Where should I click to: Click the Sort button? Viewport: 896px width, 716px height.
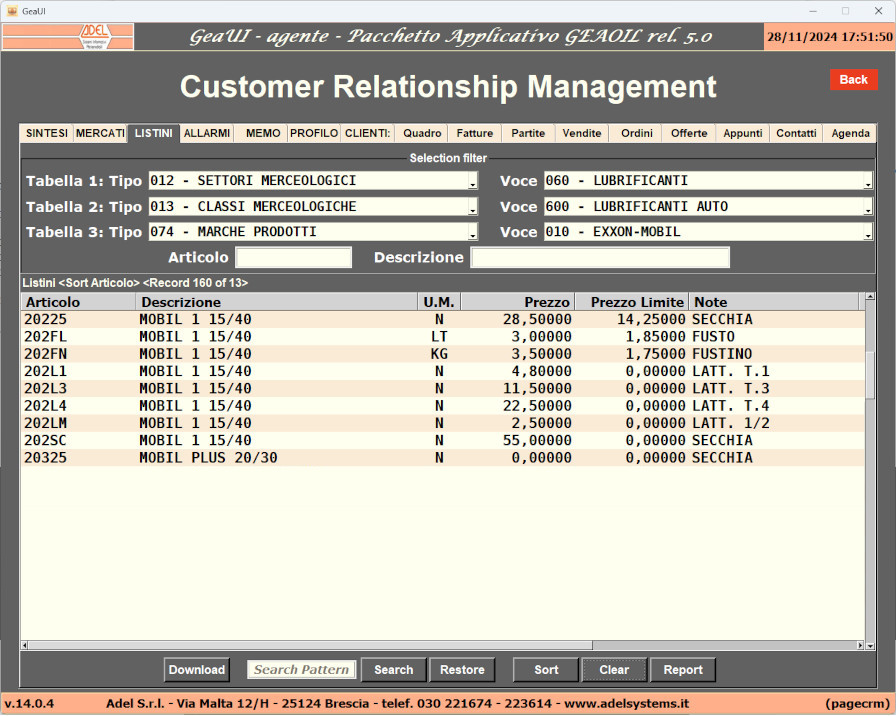point(546,670)
